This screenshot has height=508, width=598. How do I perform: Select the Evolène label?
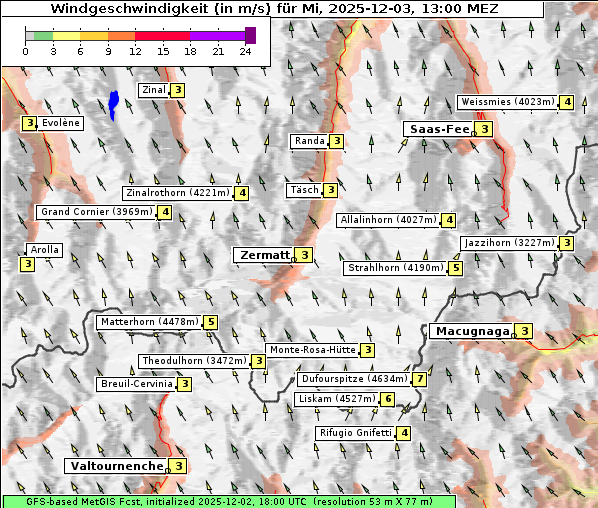pos(61,123)
